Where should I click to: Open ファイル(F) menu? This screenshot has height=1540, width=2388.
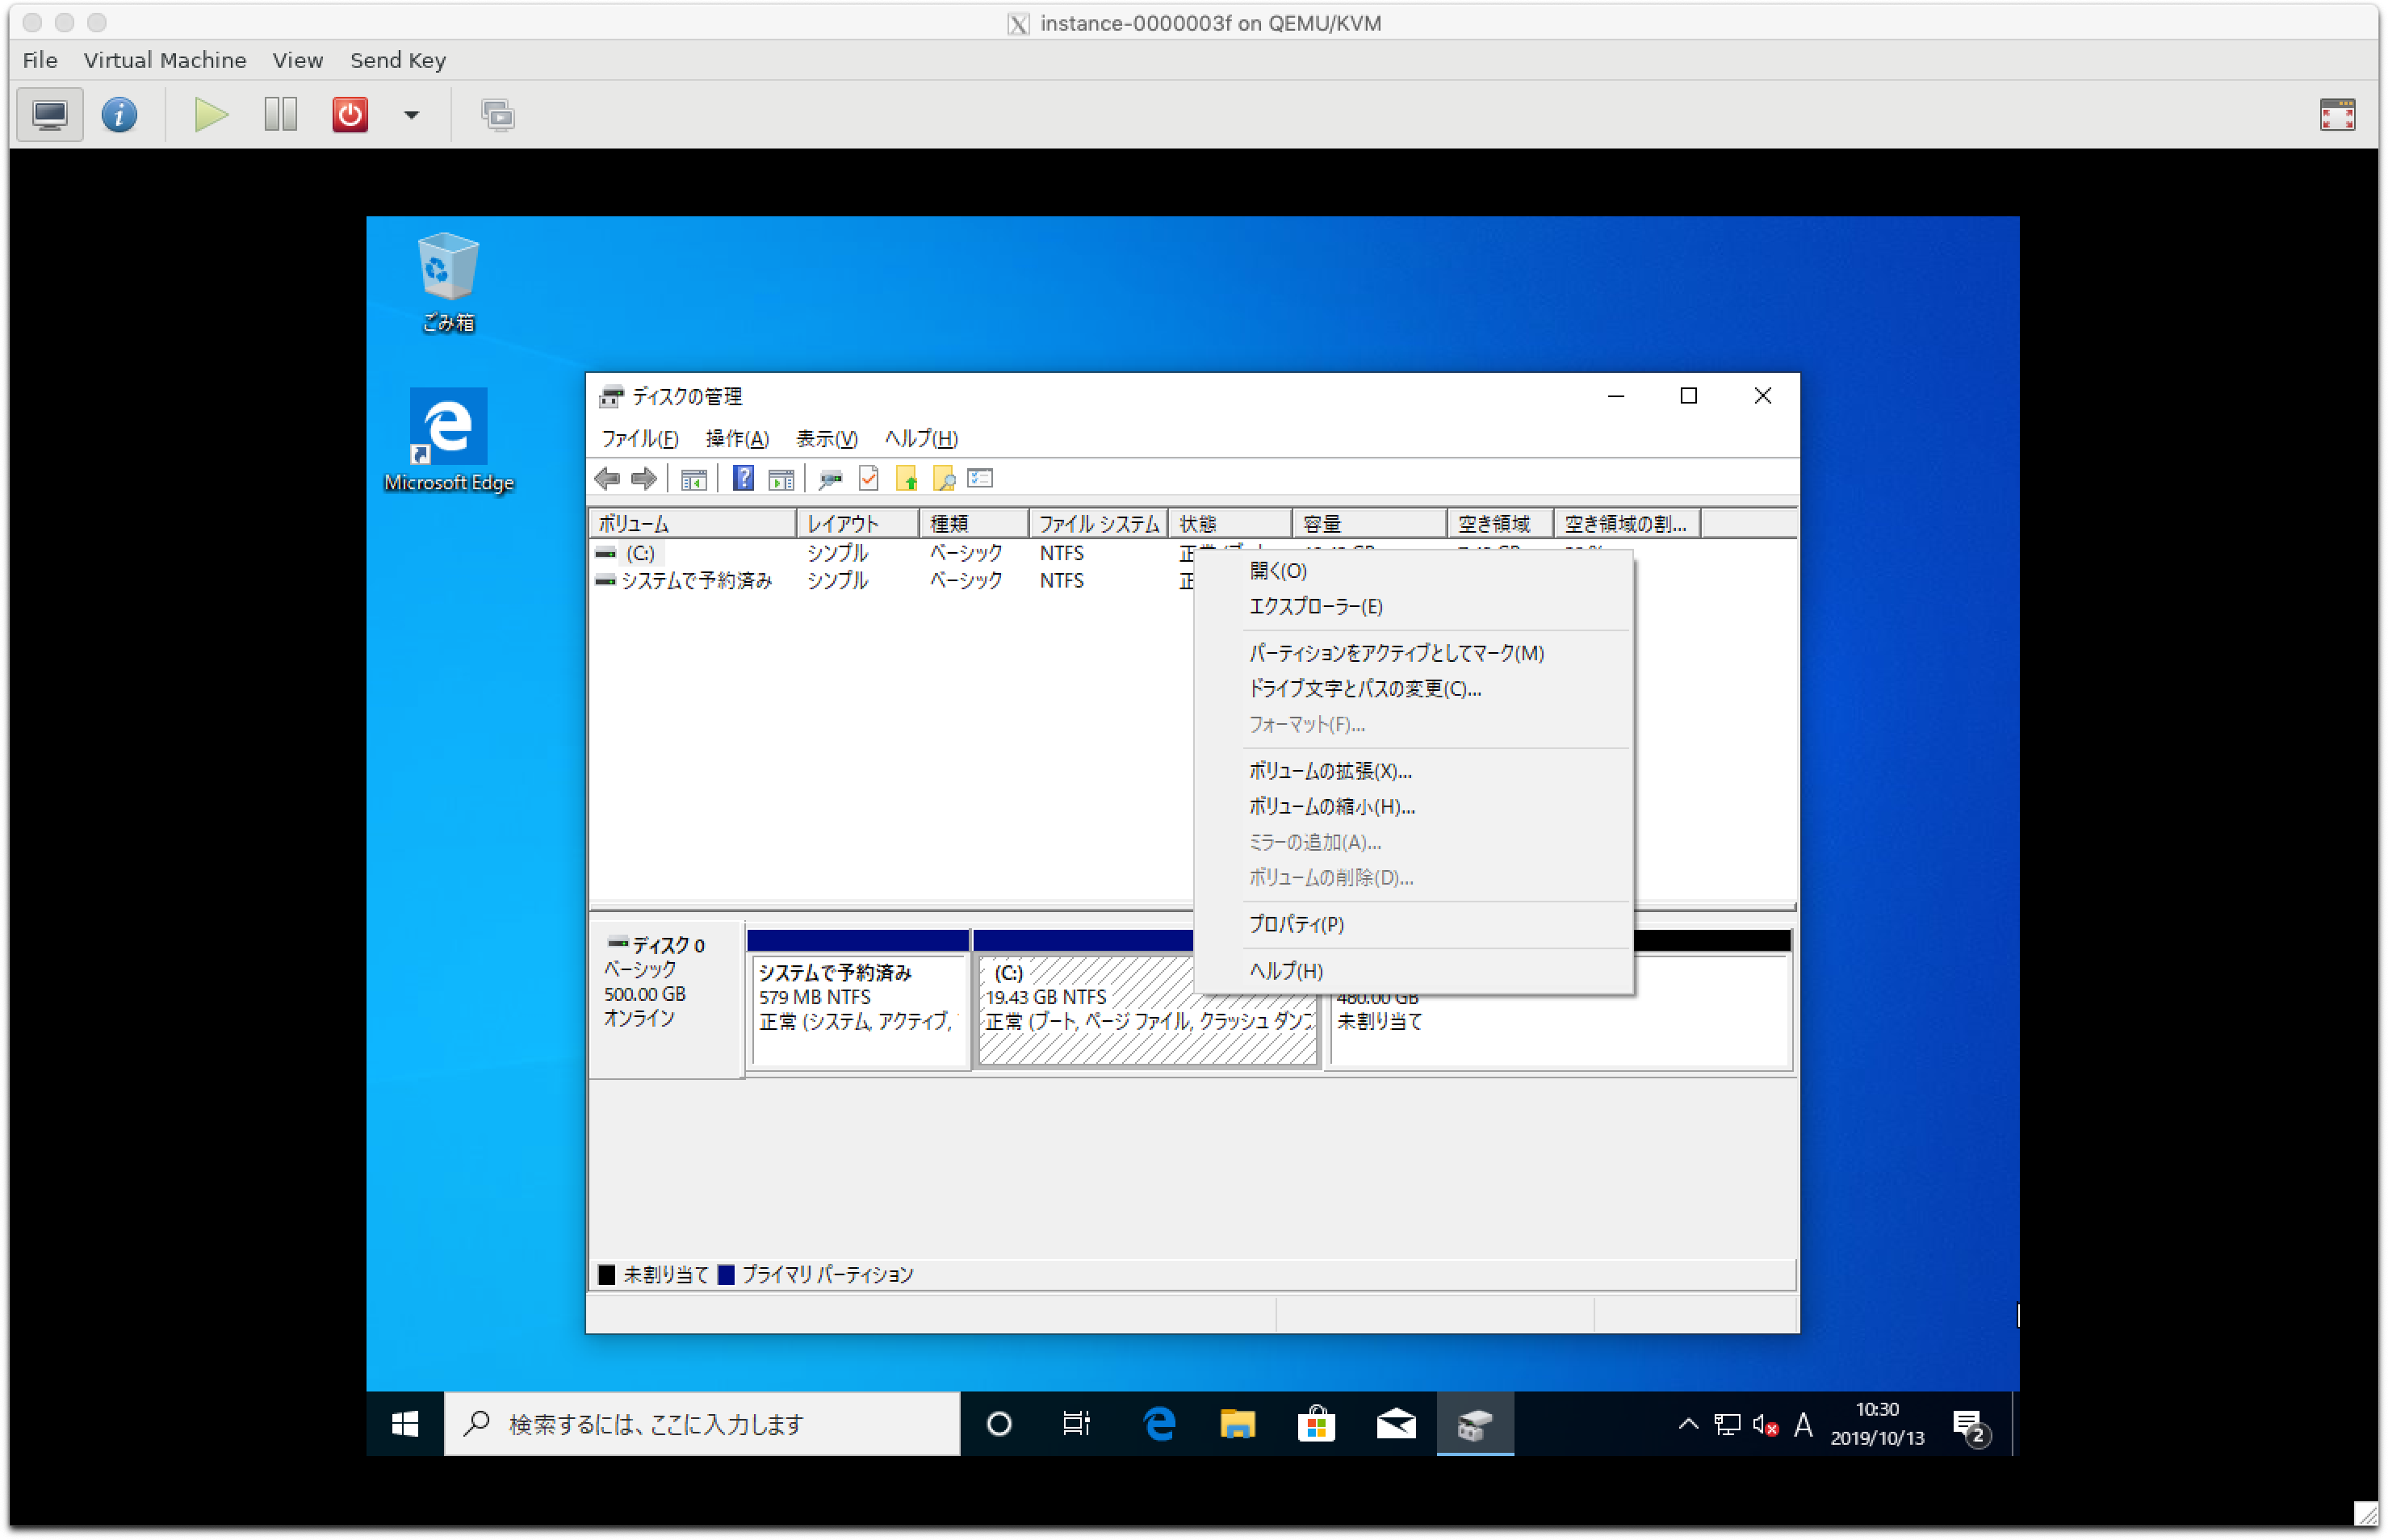click(x=640, y=438)
